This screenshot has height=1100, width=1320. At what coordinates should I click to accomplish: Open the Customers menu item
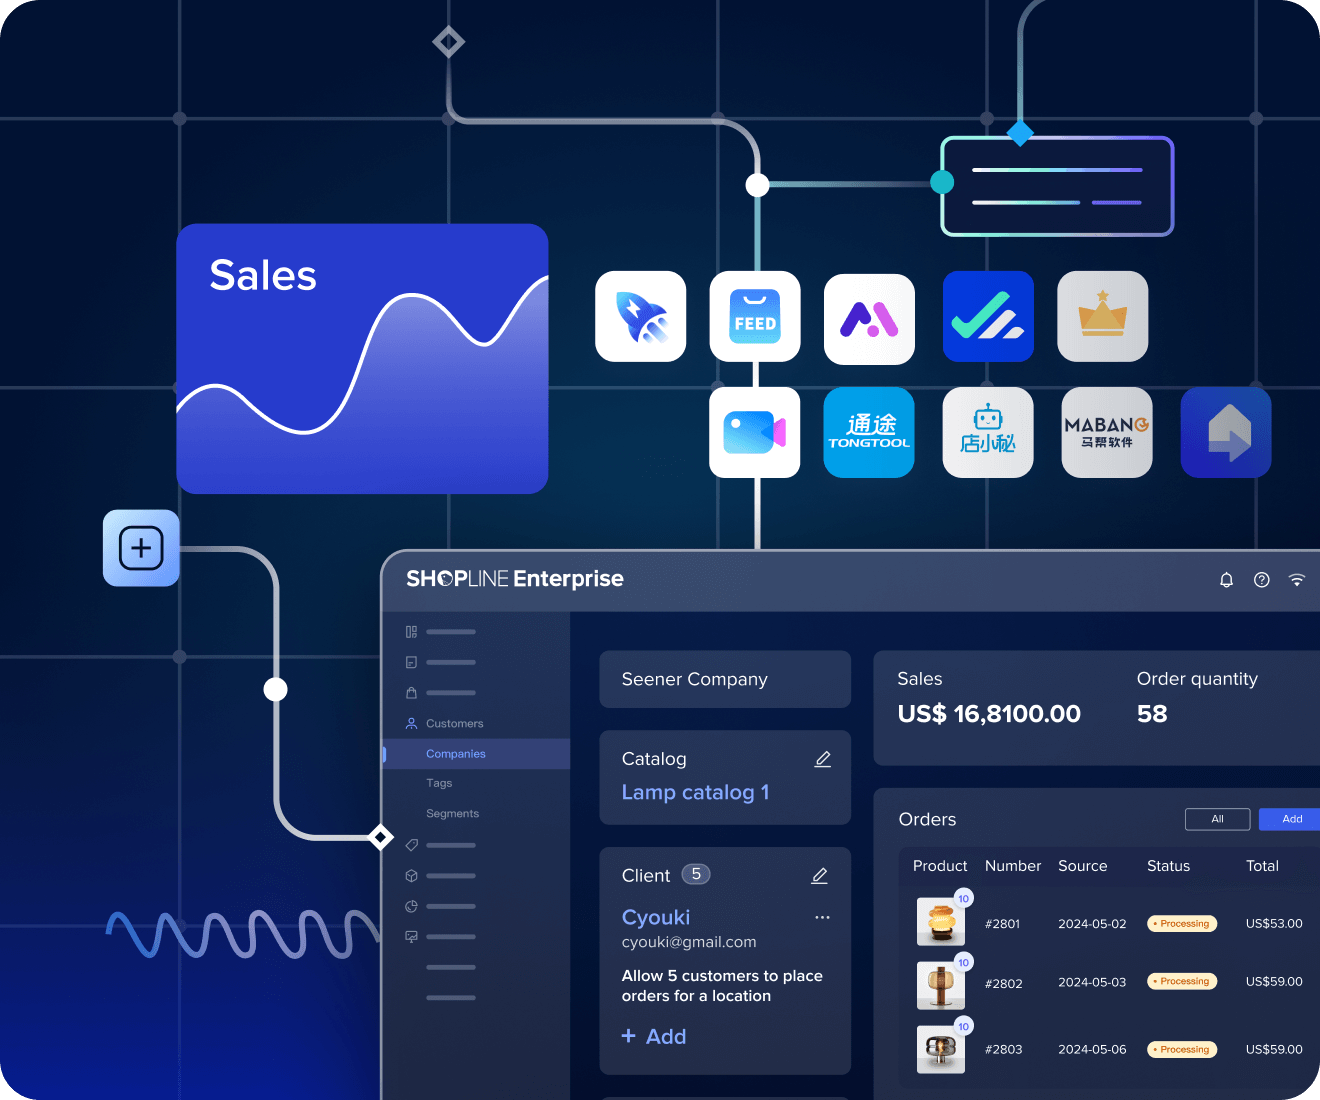(454, 723)
